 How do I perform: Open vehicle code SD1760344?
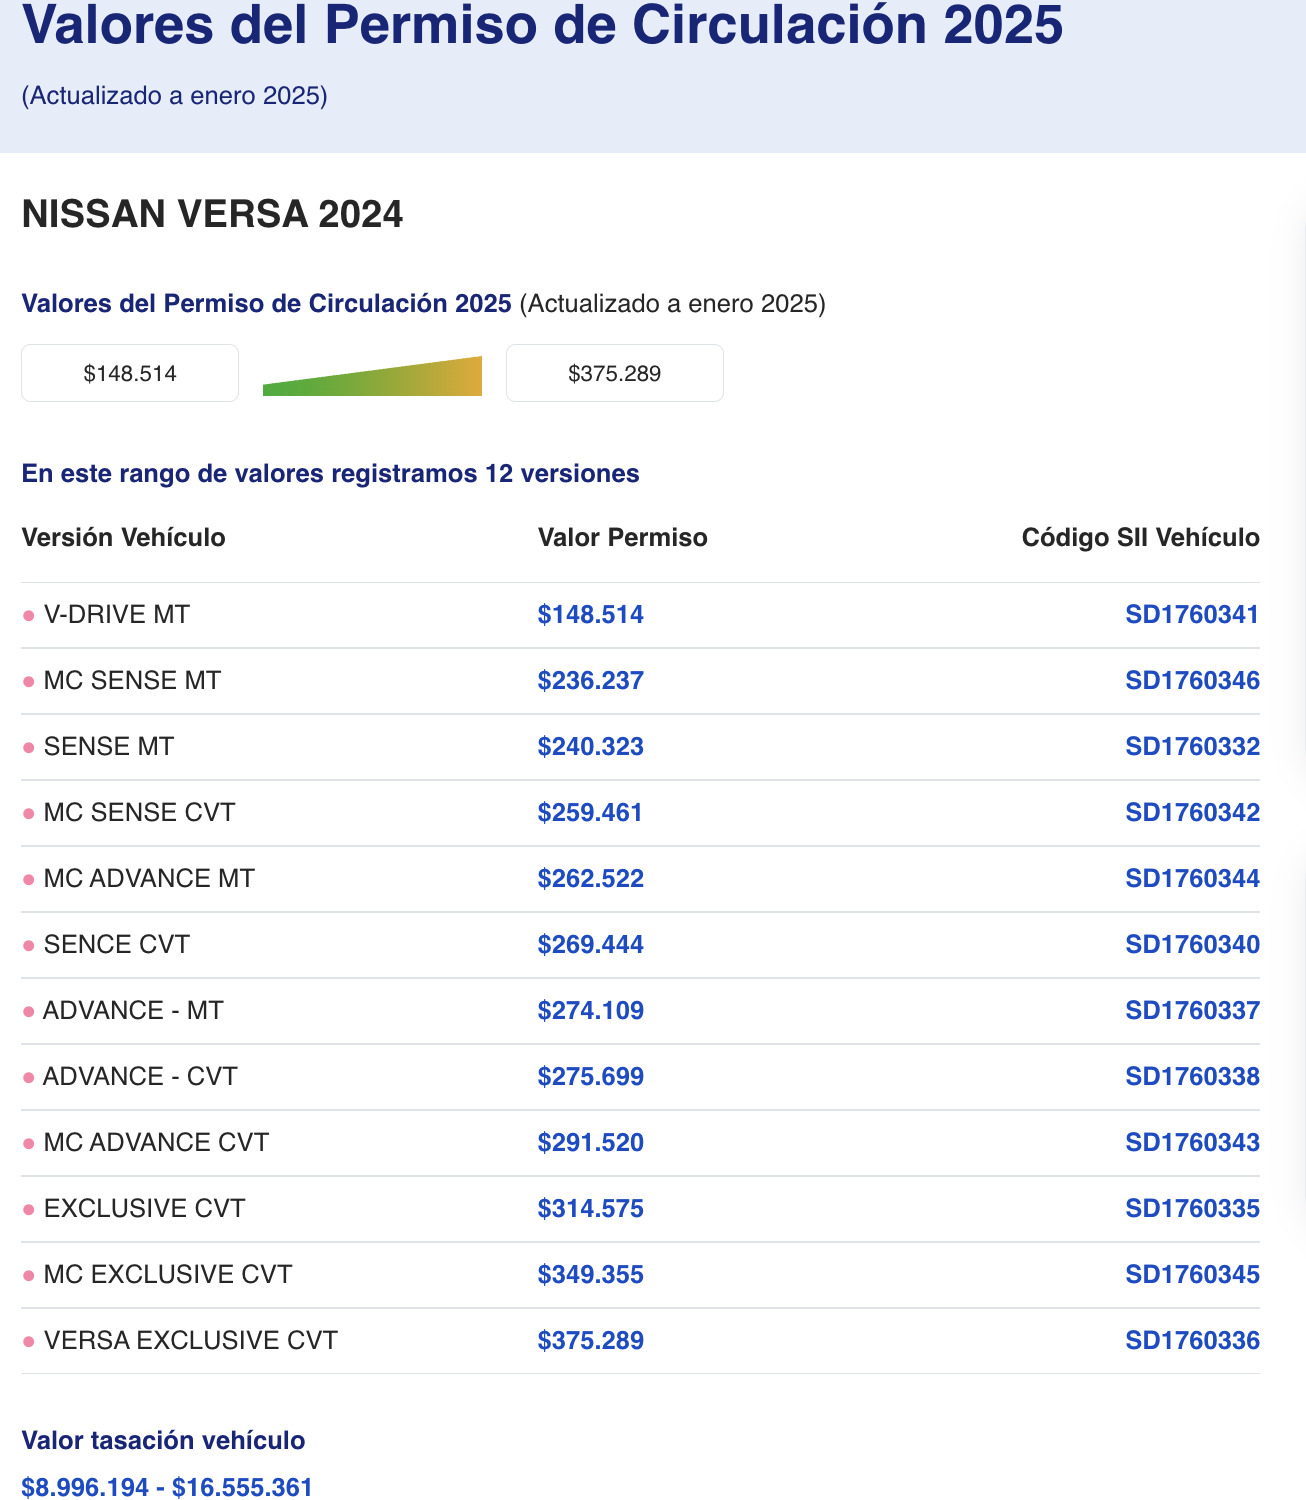point(1191,879)
